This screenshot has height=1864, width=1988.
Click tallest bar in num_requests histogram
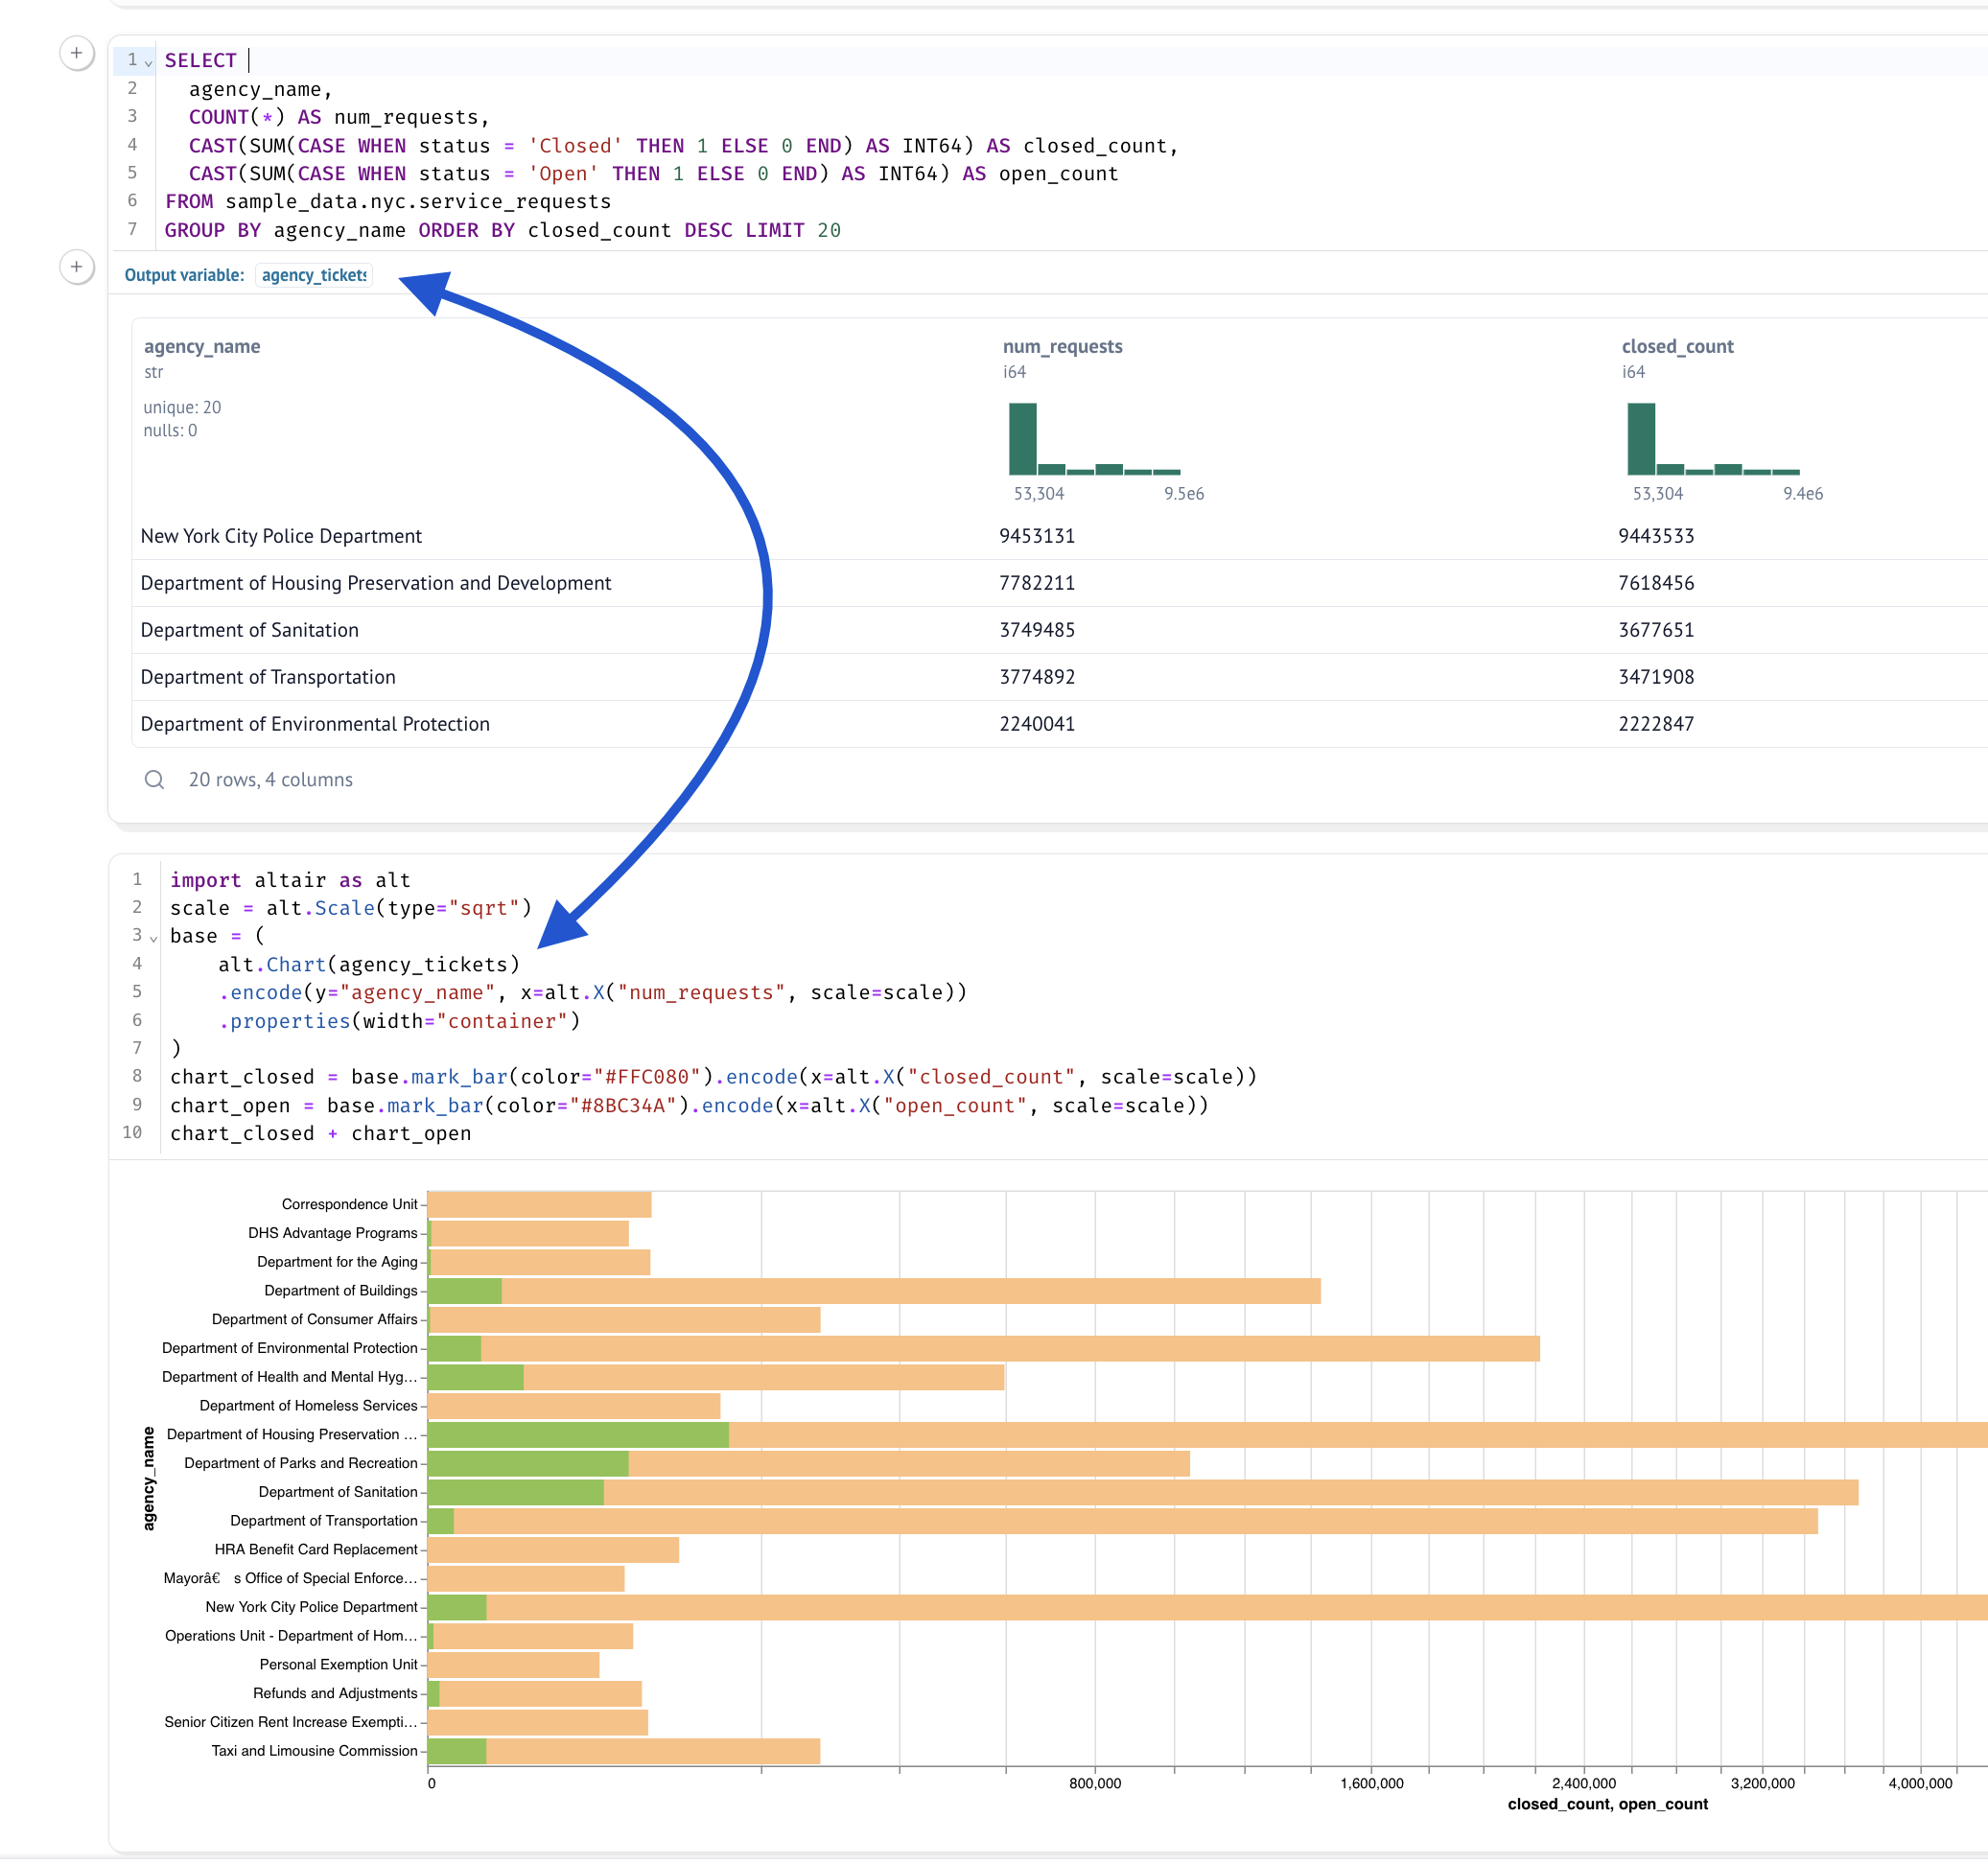point(1022,439)
